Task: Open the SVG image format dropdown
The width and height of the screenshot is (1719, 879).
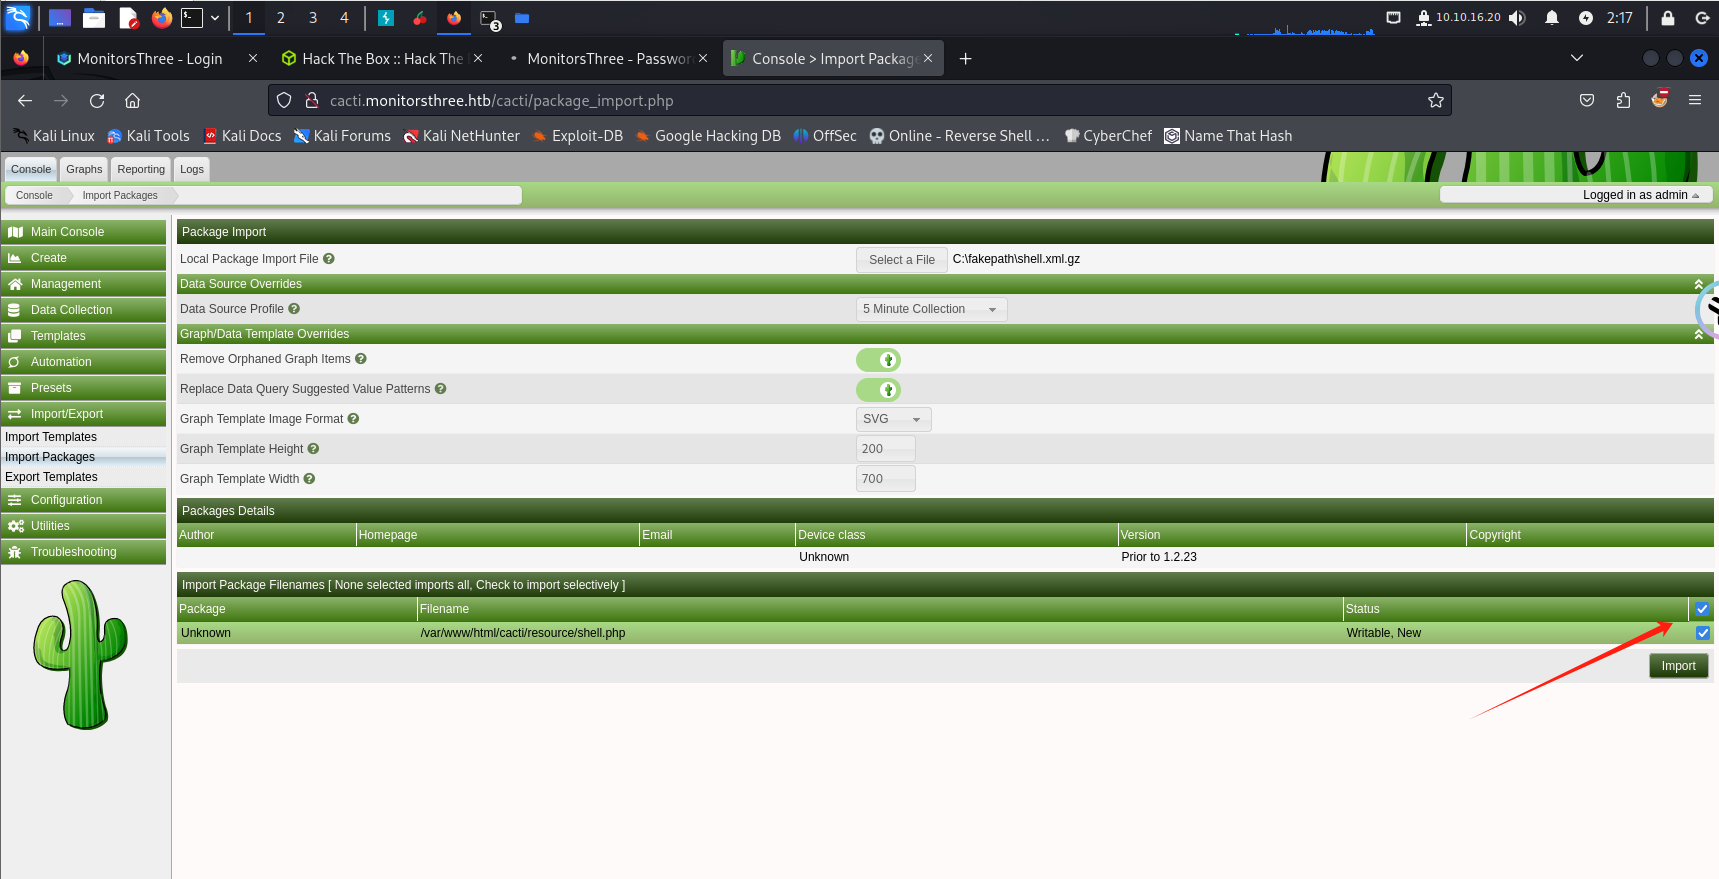Action: (893, 419)
